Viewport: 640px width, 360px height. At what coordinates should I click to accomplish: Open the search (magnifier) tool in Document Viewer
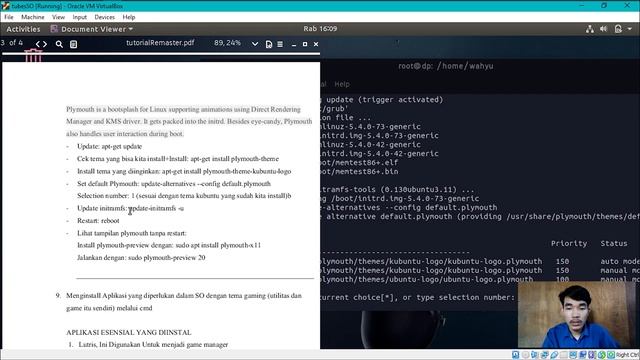[x=59, y=44]
